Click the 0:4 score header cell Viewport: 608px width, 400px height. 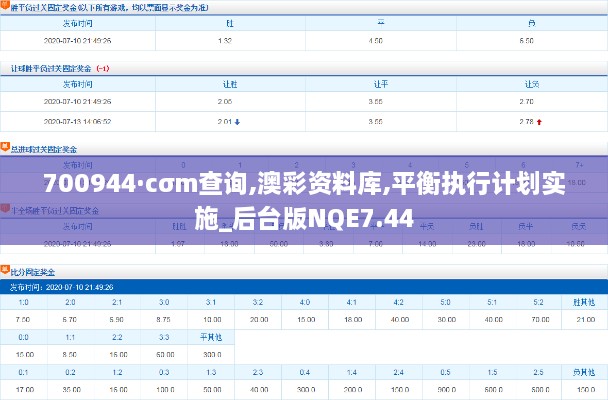(305, 372)
